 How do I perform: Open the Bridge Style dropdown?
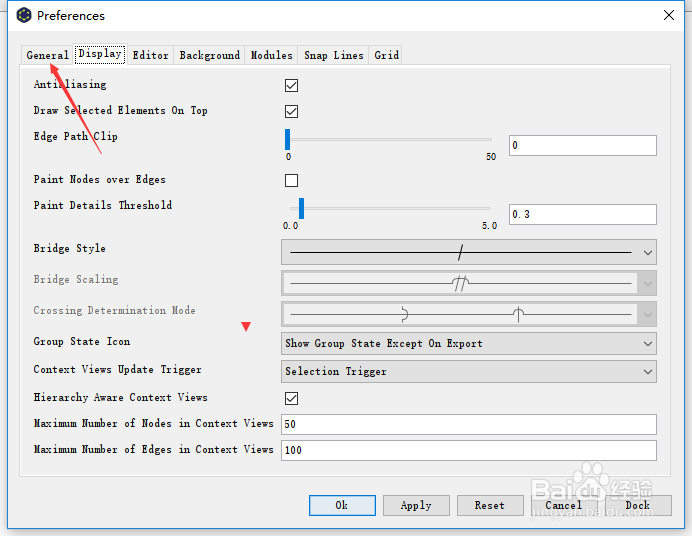coord(469,252)
